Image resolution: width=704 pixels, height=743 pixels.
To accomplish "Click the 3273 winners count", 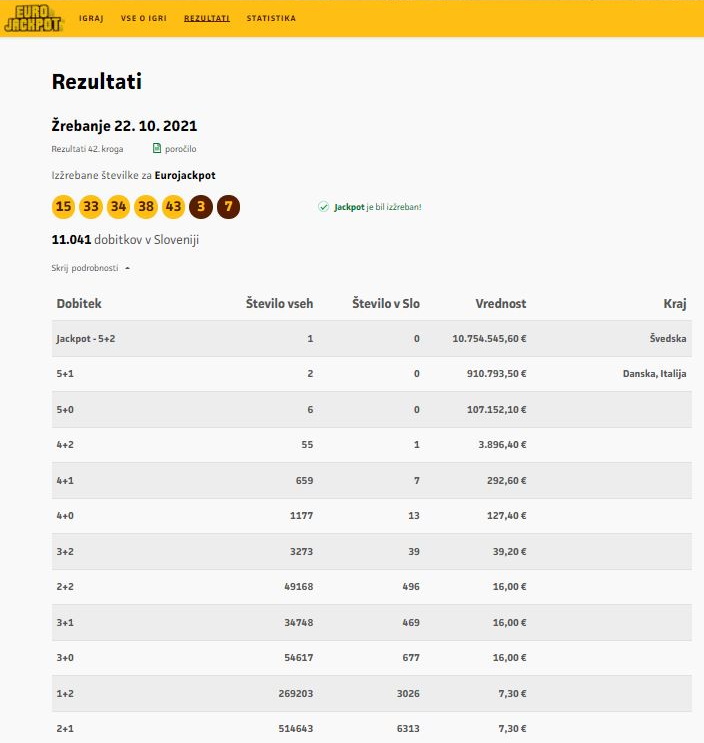I will point(301,552).
